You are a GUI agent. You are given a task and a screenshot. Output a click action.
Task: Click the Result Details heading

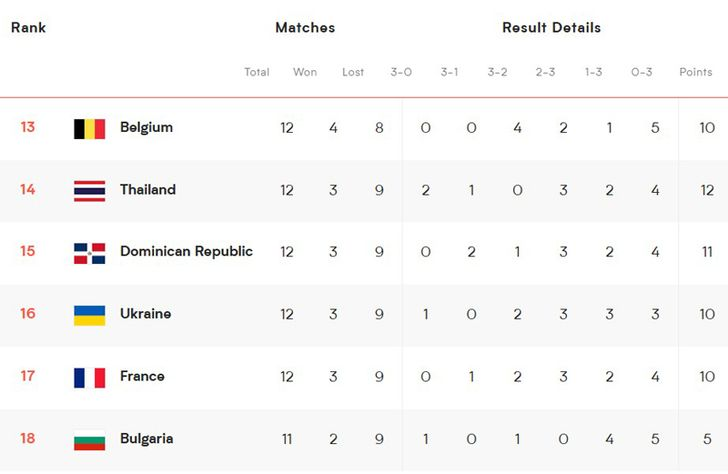pyautogui.click(x=552, y=27)
